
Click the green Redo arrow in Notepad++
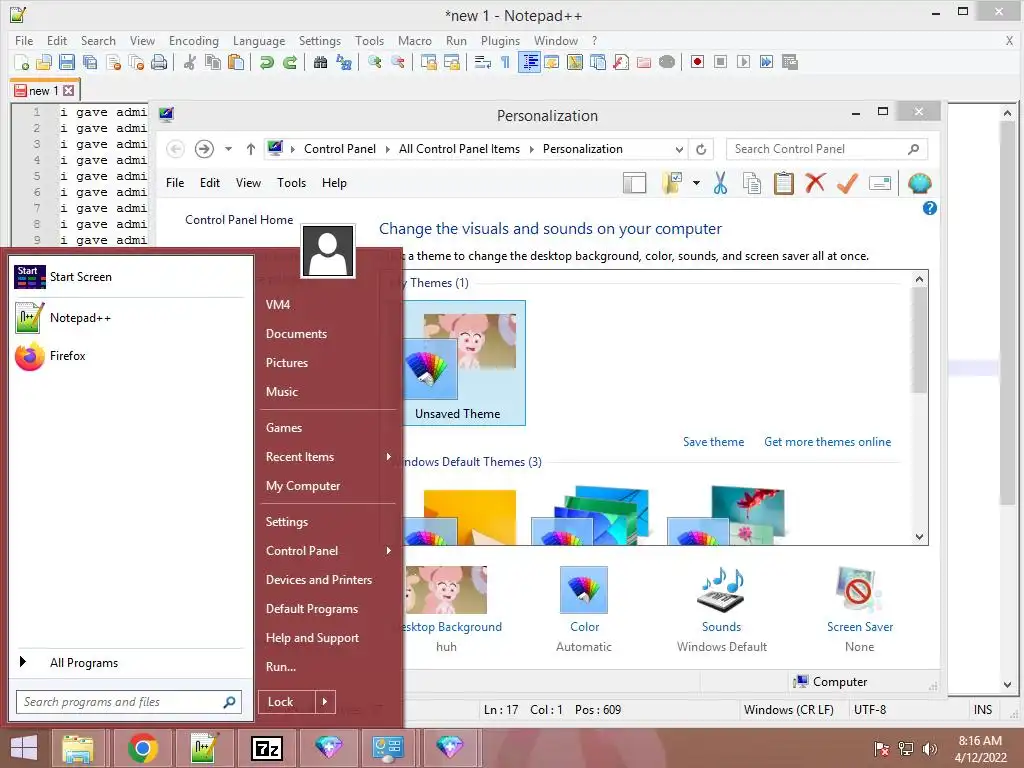290,62
